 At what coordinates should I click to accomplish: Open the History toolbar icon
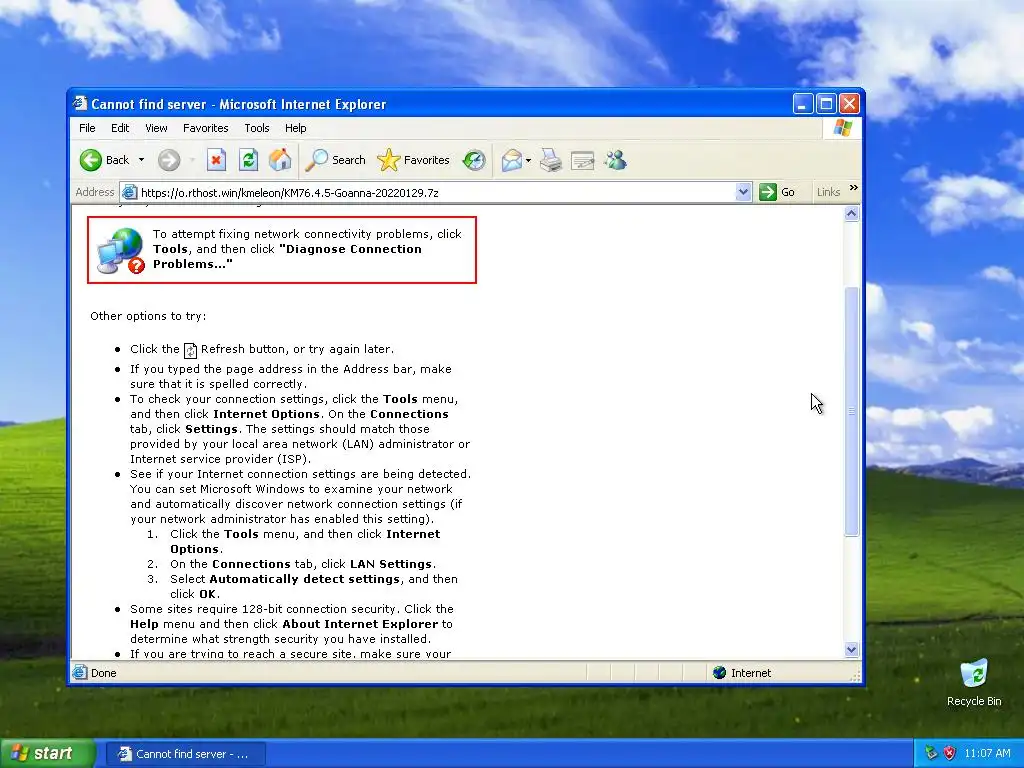click(474, 160)
